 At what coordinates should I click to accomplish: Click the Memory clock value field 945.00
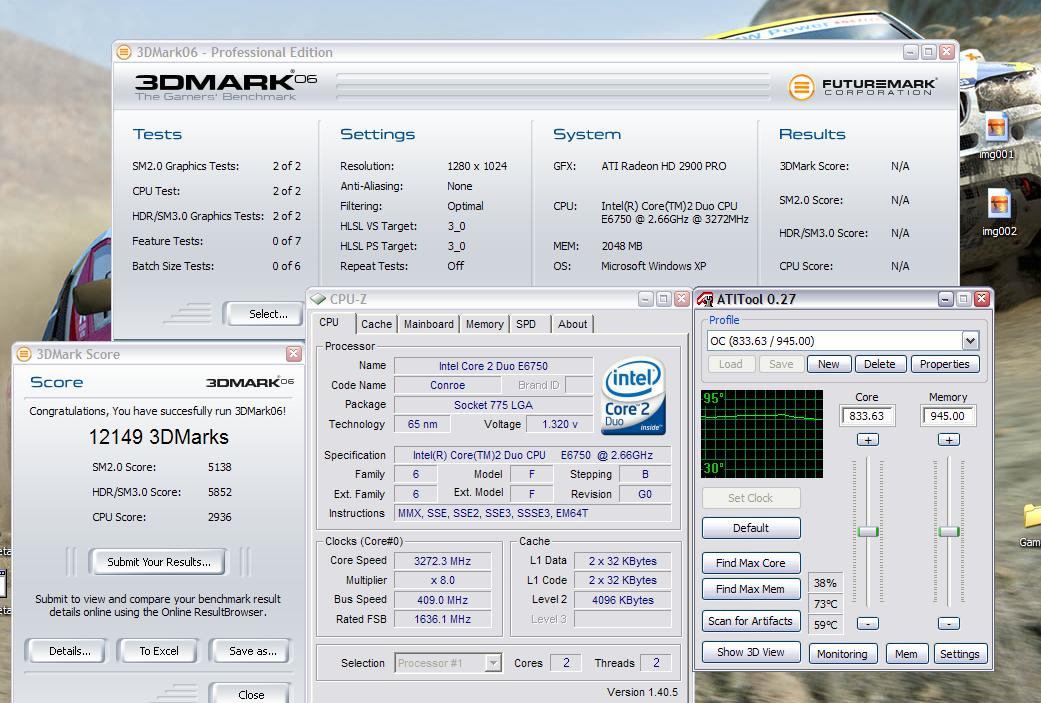[x=948, y=416]
